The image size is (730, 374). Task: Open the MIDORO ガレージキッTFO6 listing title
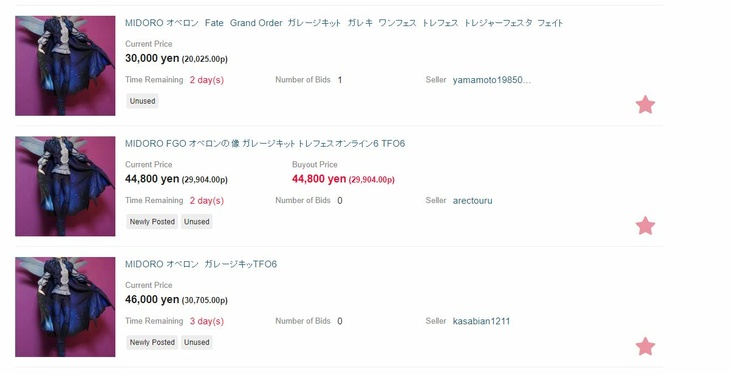click(201, 264)
